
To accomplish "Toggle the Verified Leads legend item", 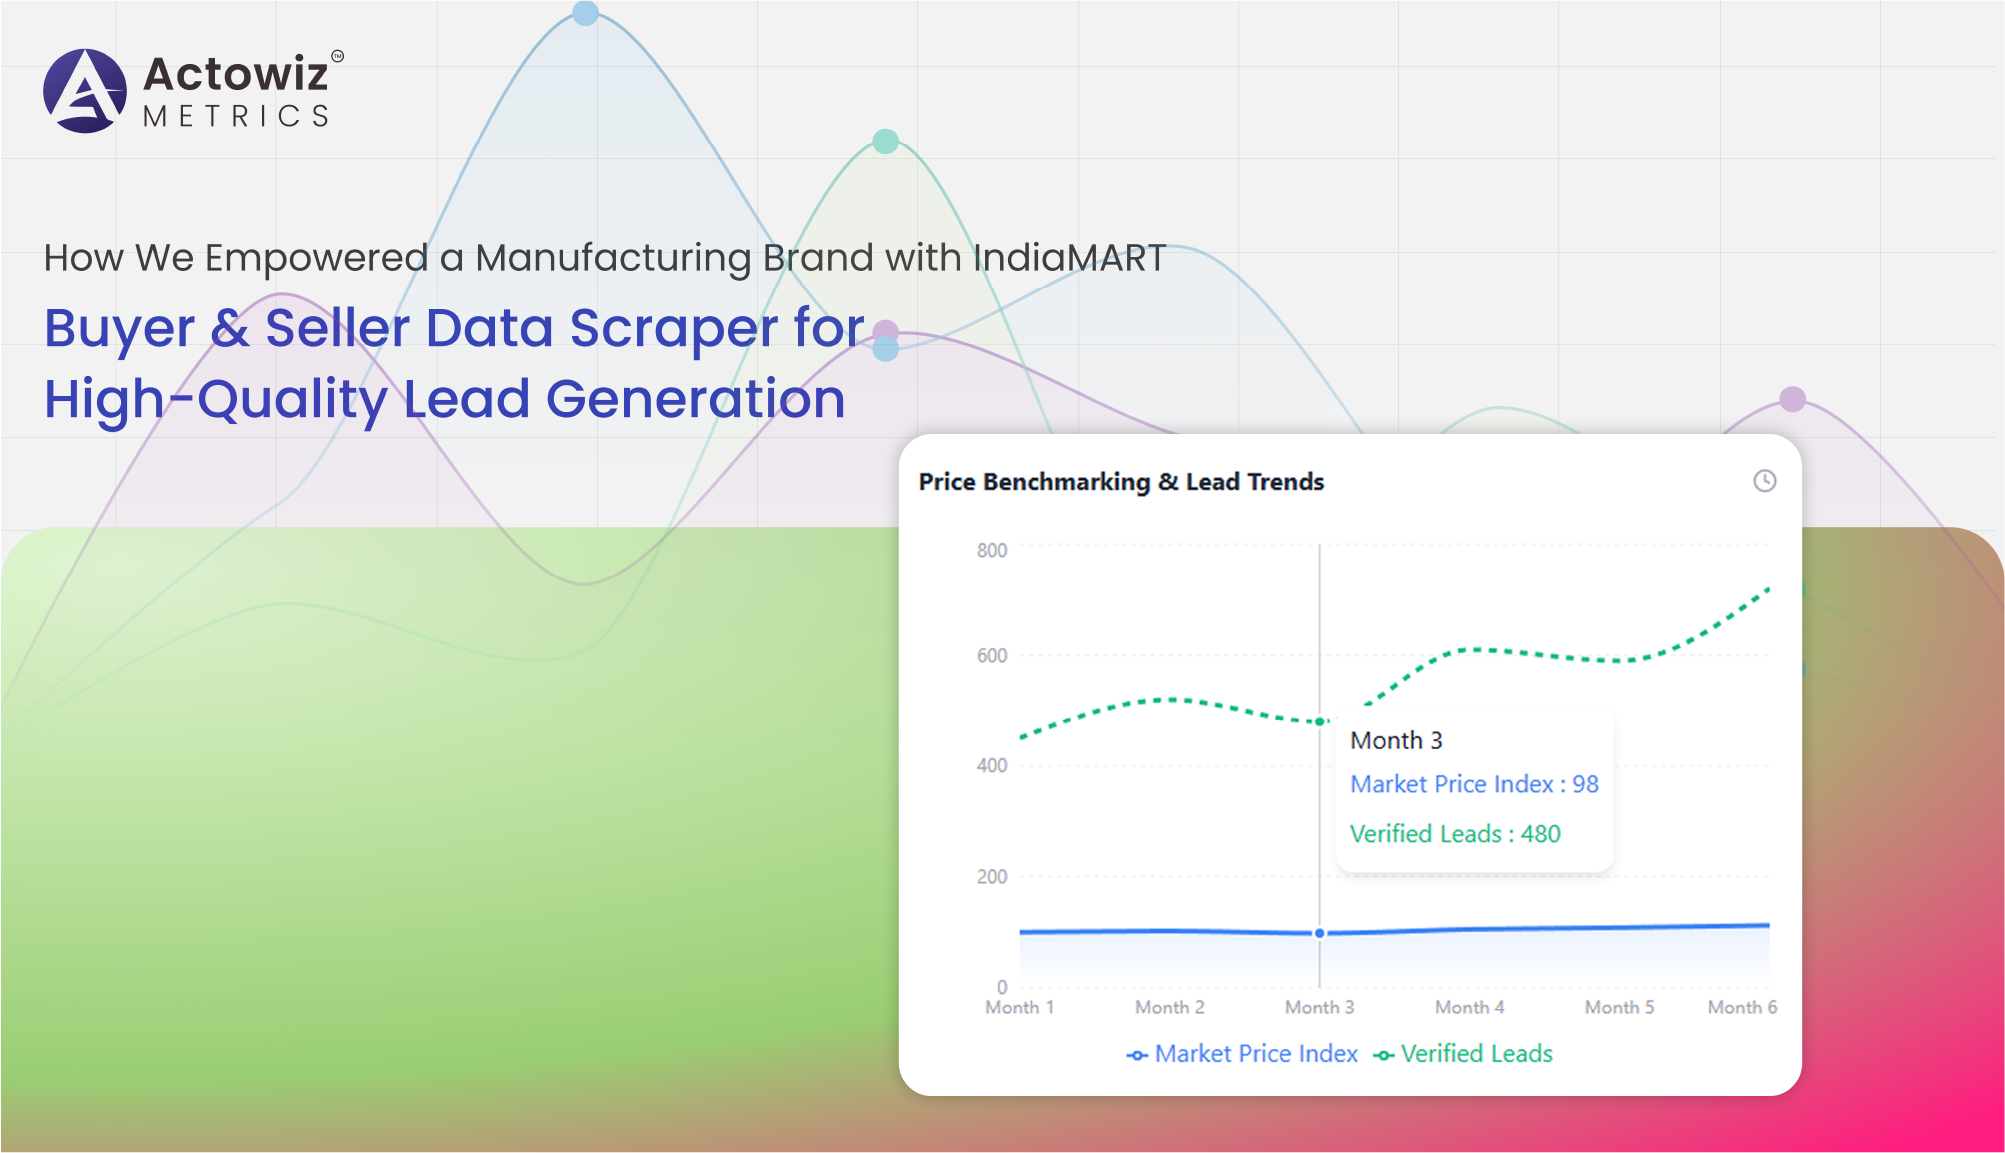I will 1463,1054.
